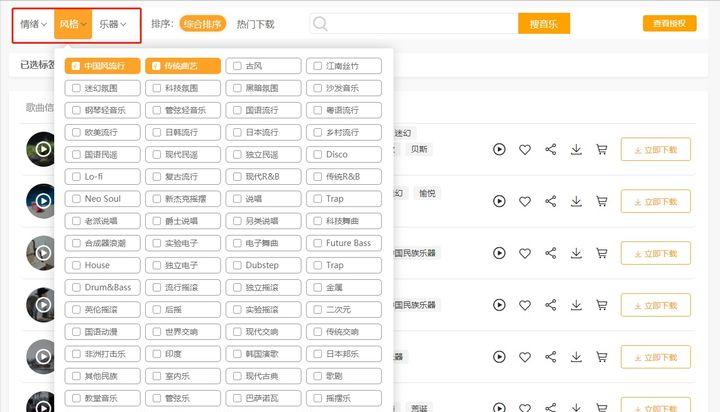
Task: Switch sorting to 热门下载
Action: point(255,23)
